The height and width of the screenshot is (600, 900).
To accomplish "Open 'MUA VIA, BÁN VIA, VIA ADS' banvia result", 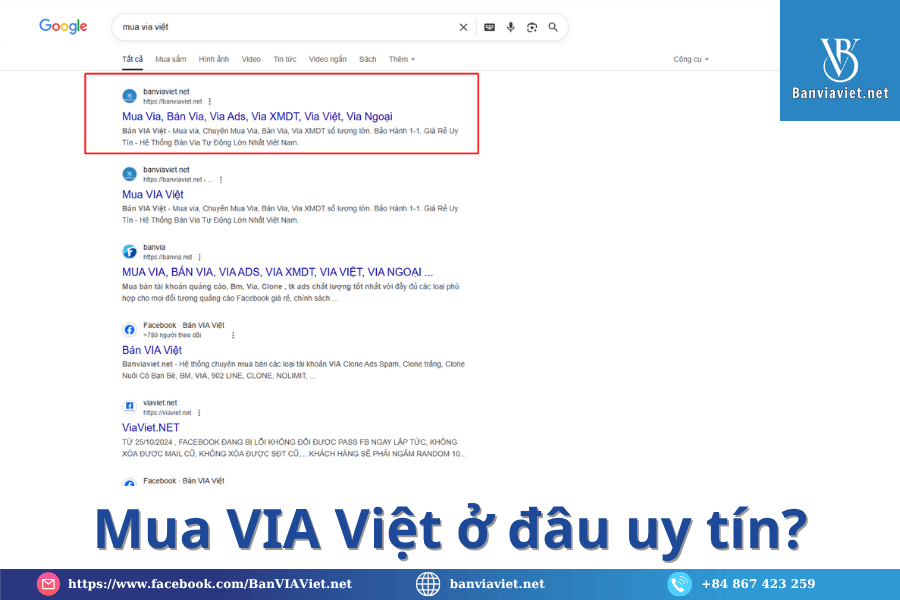I will [277, 272].
